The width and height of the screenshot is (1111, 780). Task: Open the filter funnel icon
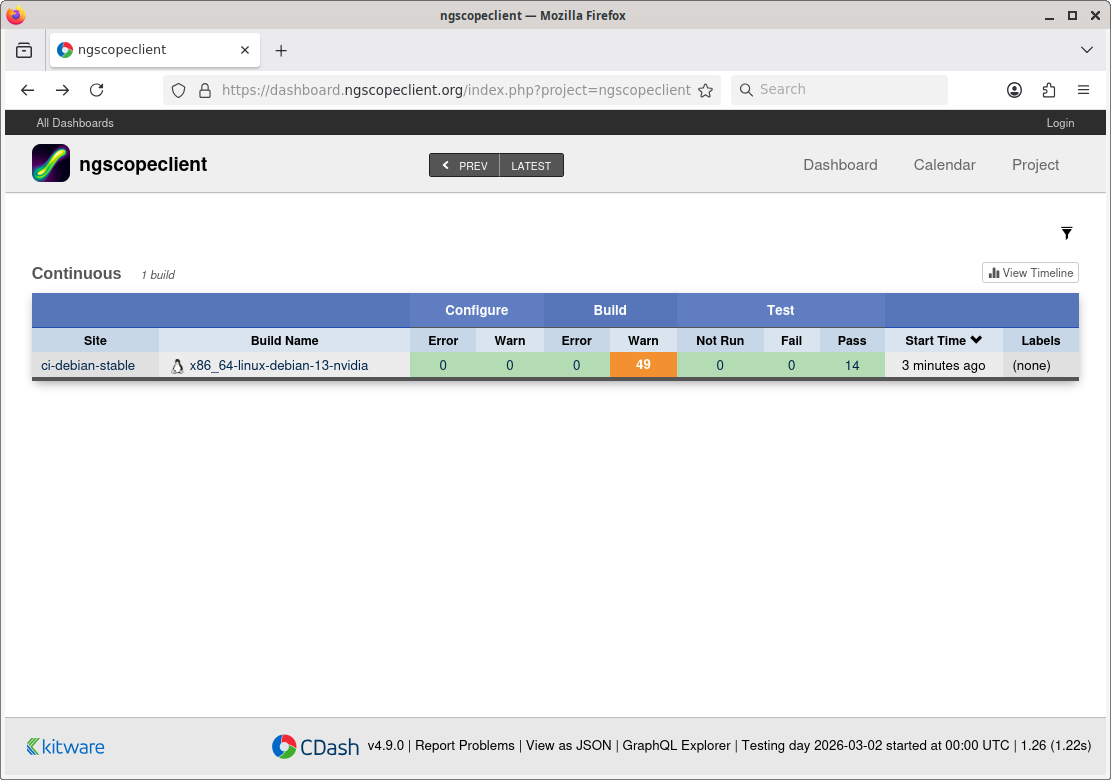(1067, 233)
